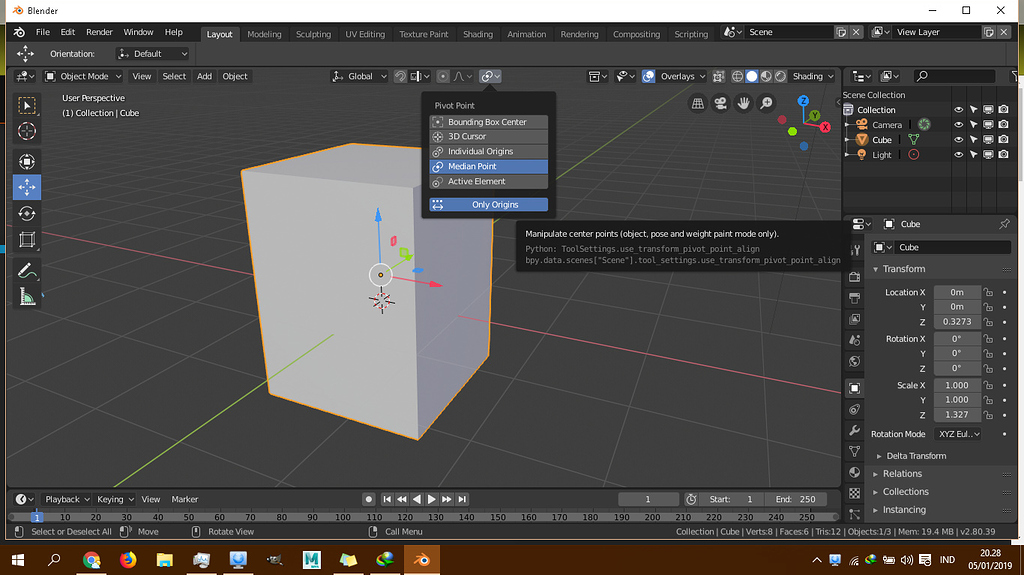1024x575 pixels.
Task: Select the Select Box tool
Action: 27,106
